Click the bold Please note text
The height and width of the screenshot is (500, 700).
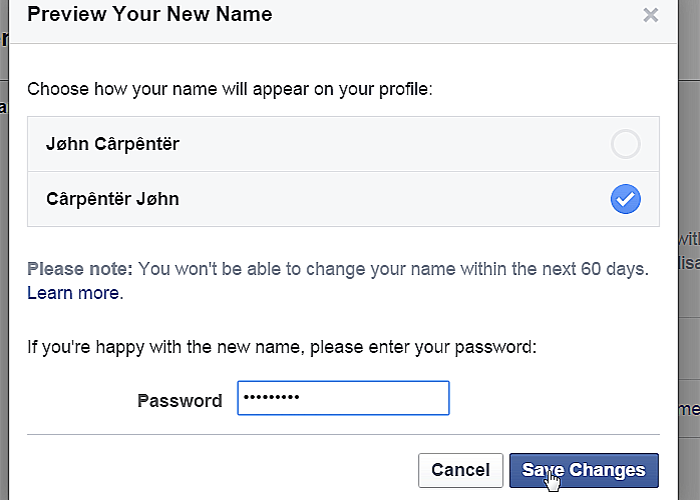point(80,269)
